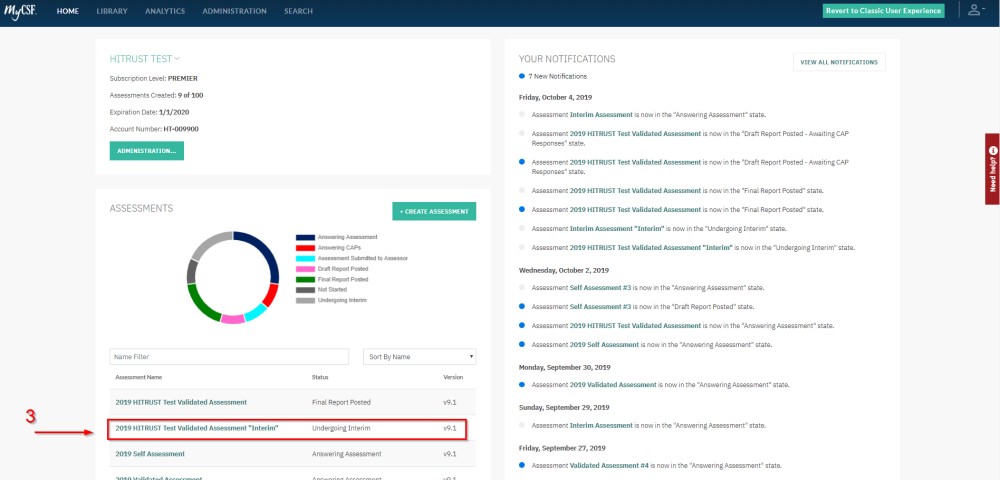Click Status column header
The height and width of the screenshot is (480, 1000).
320,377
